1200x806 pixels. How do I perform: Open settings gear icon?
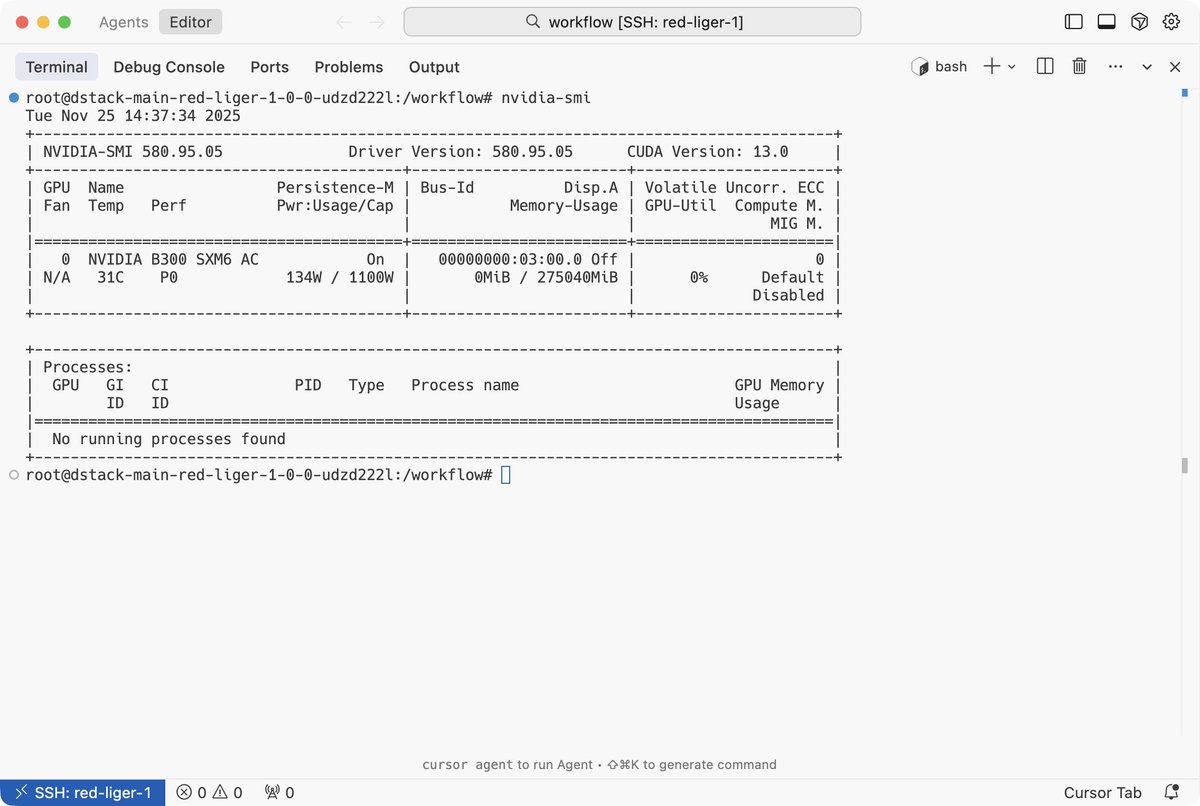(x=1171, y=22)
